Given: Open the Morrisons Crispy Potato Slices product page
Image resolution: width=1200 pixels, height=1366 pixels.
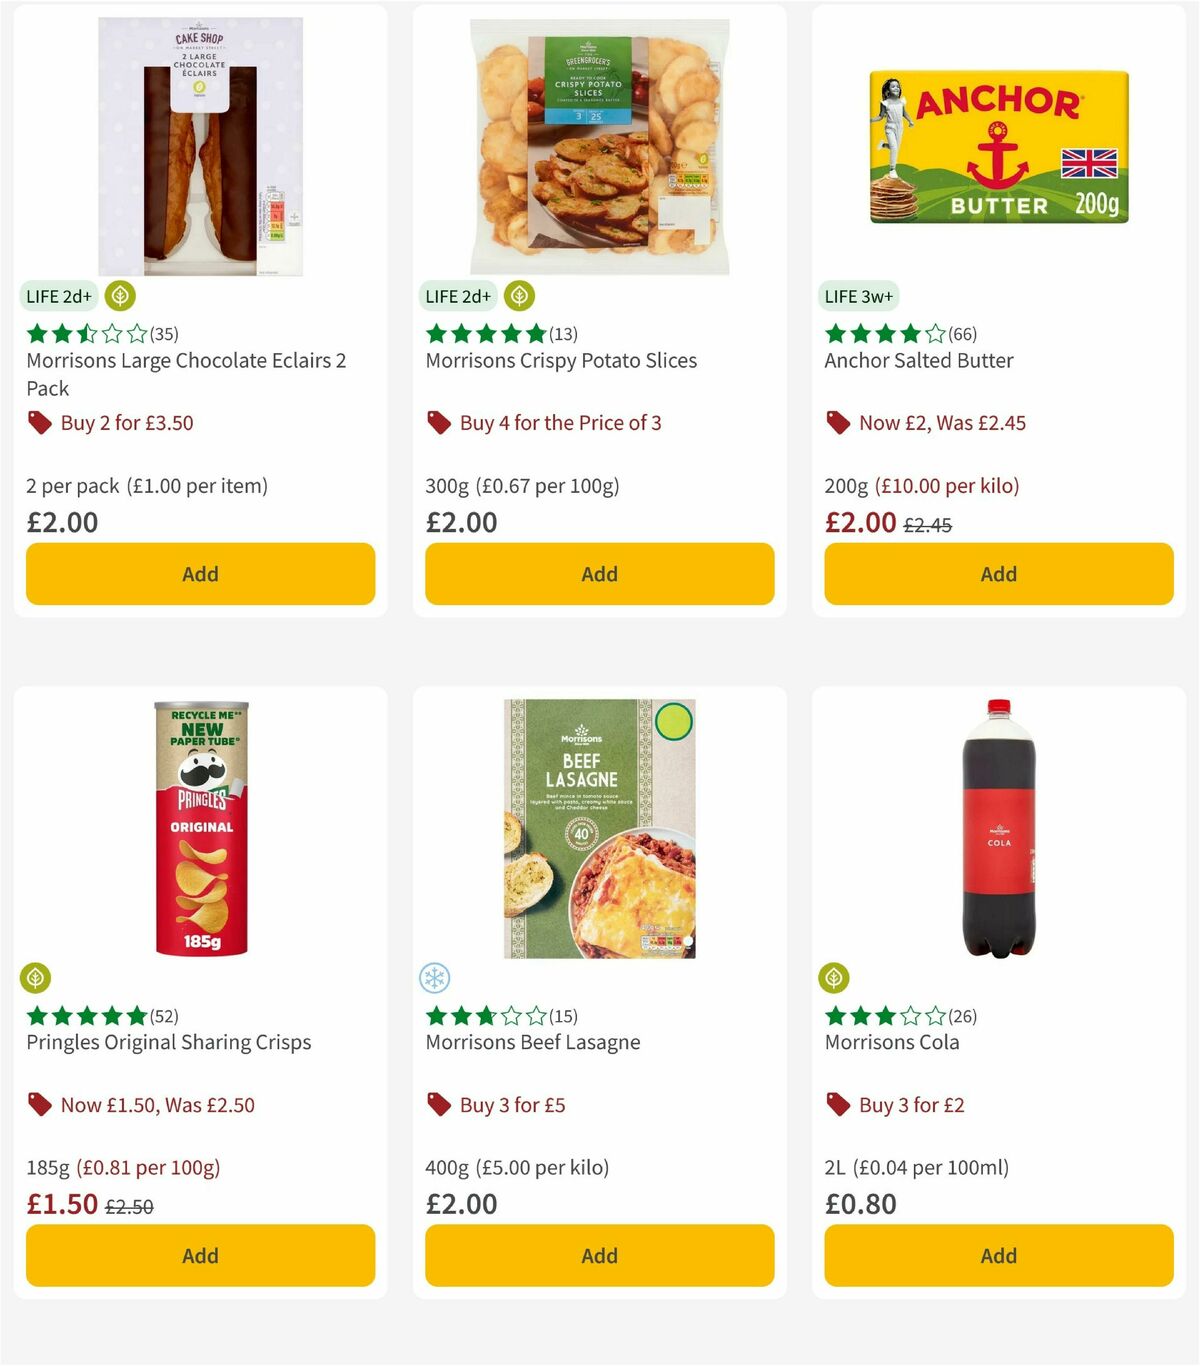Looking at the screenshot, I should pyautogui.click(x=561, y=361).
